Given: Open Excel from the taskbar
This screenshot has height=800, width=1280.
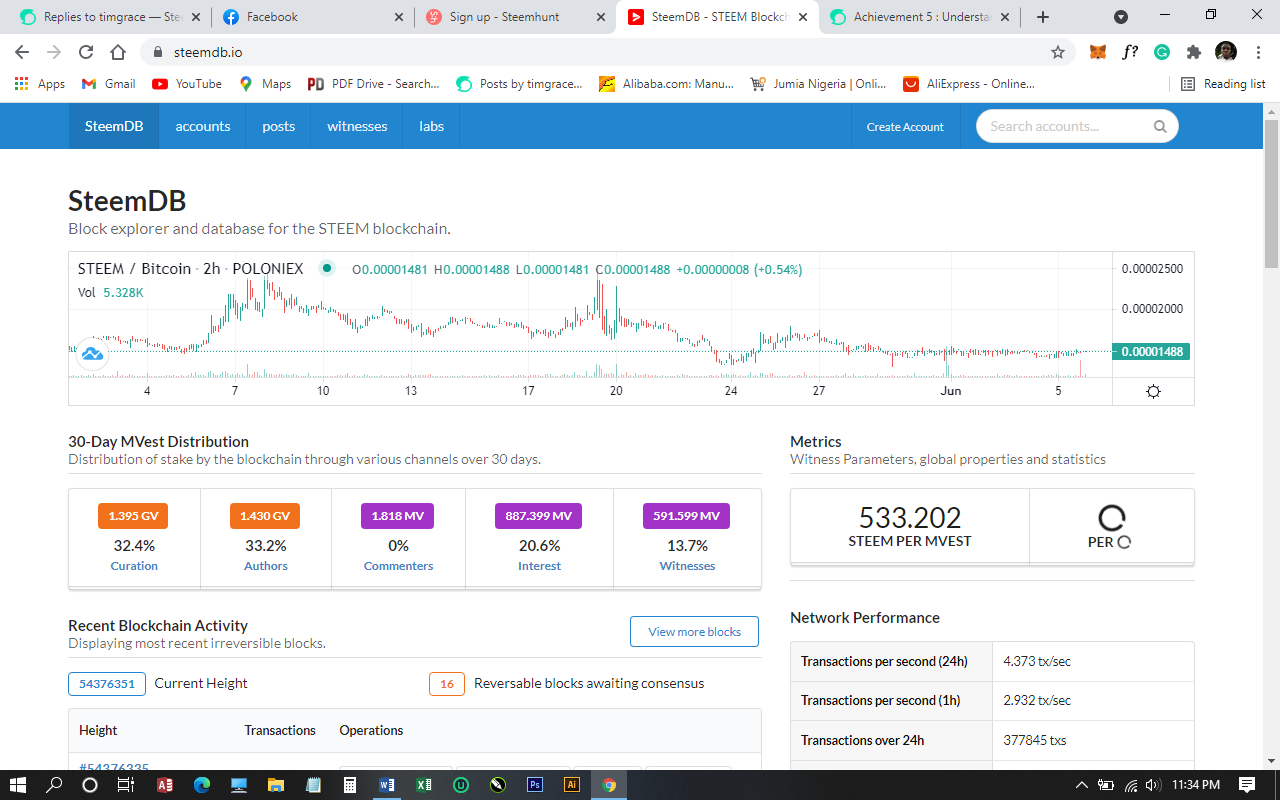Looking at the screenshot, I should (424, 785).
